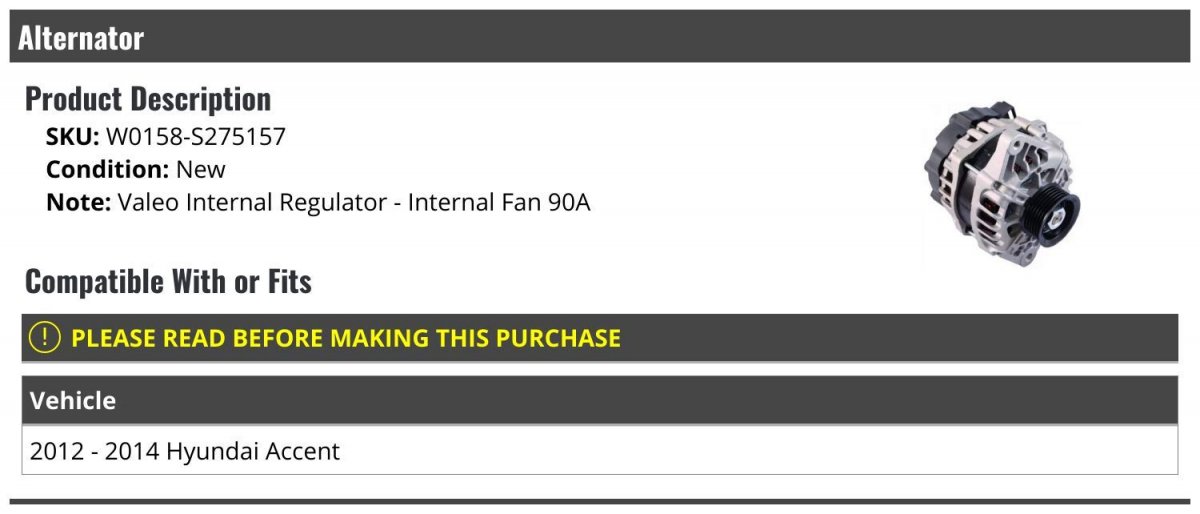
Task: Click the Note label
Action: (x=78, y=202)
